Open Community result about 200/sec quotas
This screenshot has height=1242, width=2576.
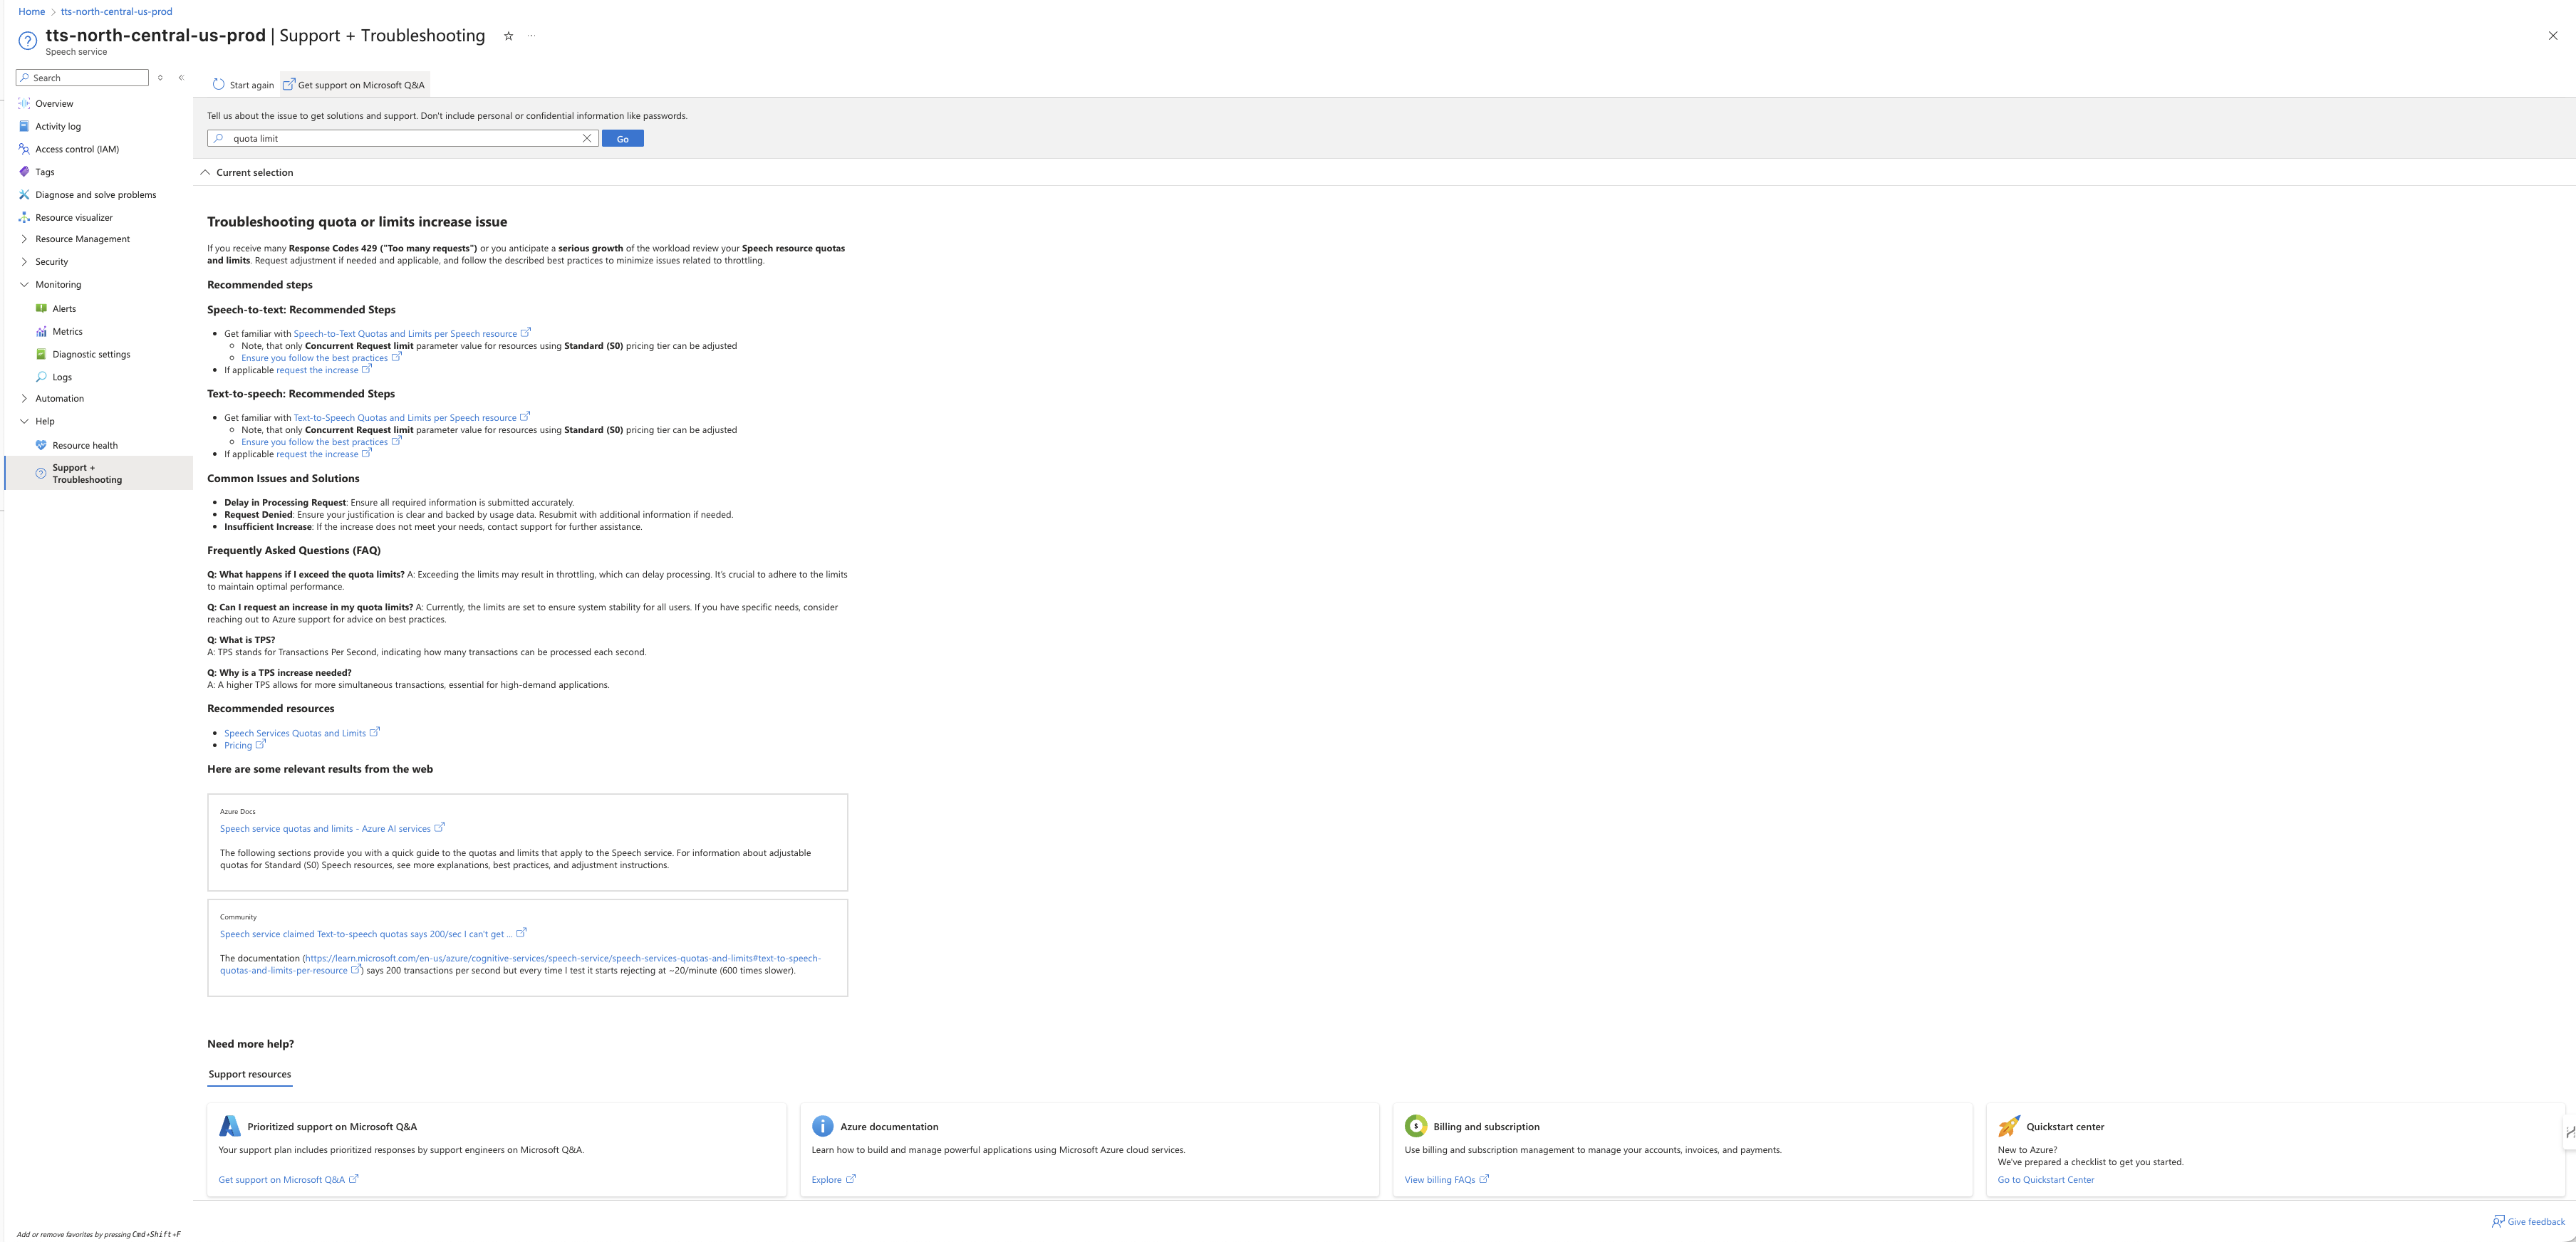click(366, 934)
